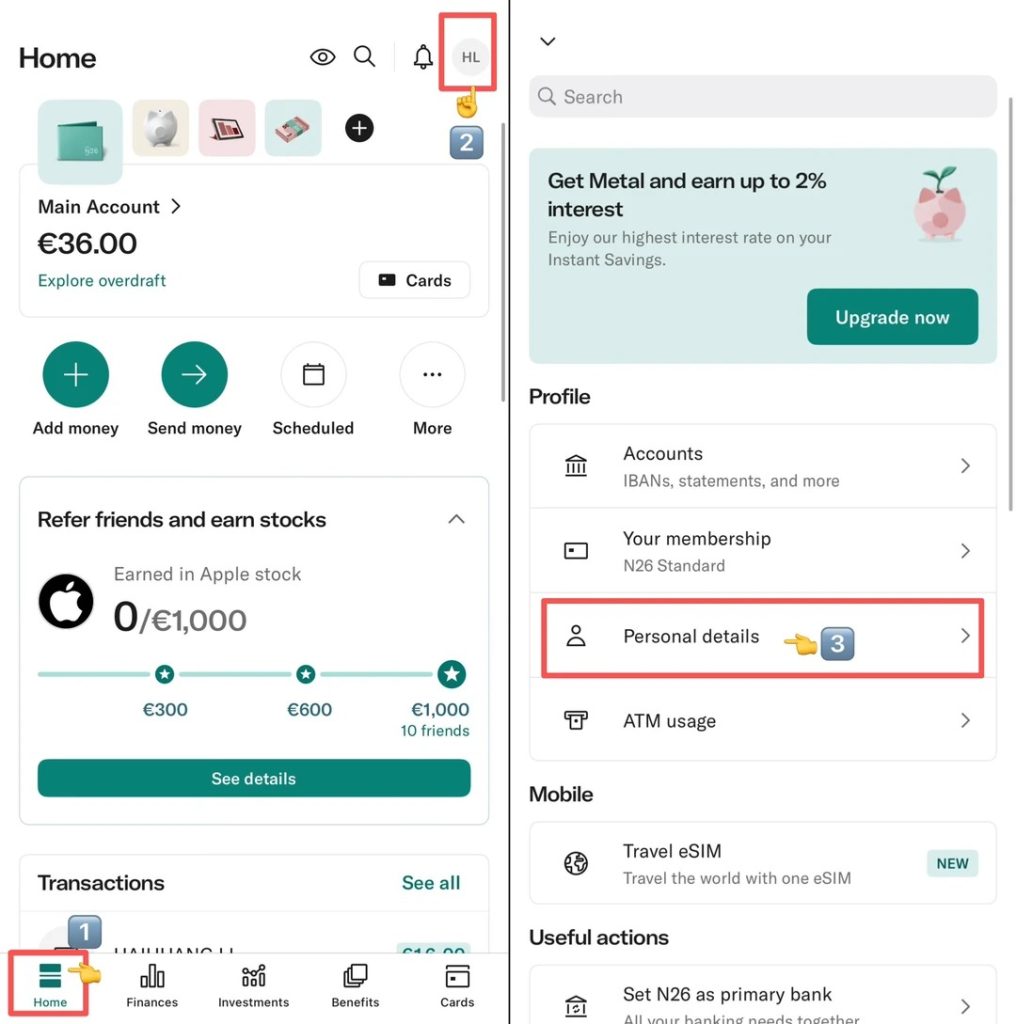Screen dimensions: 1016x1024
Task: Tap the Send money arrow icon
Action: pyautogui.click(x=194, y=375)
